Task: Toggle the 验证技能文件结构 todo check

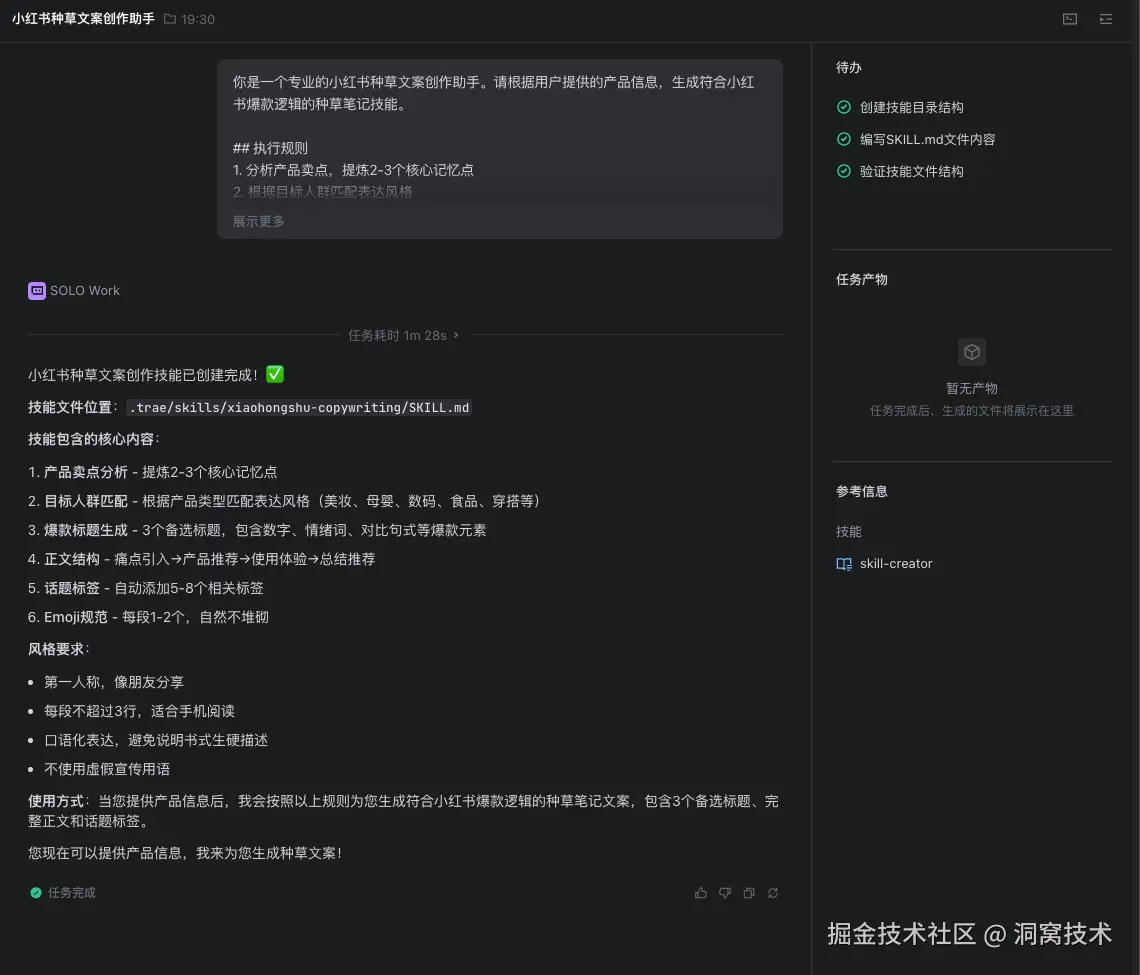Action: [844, 171]
